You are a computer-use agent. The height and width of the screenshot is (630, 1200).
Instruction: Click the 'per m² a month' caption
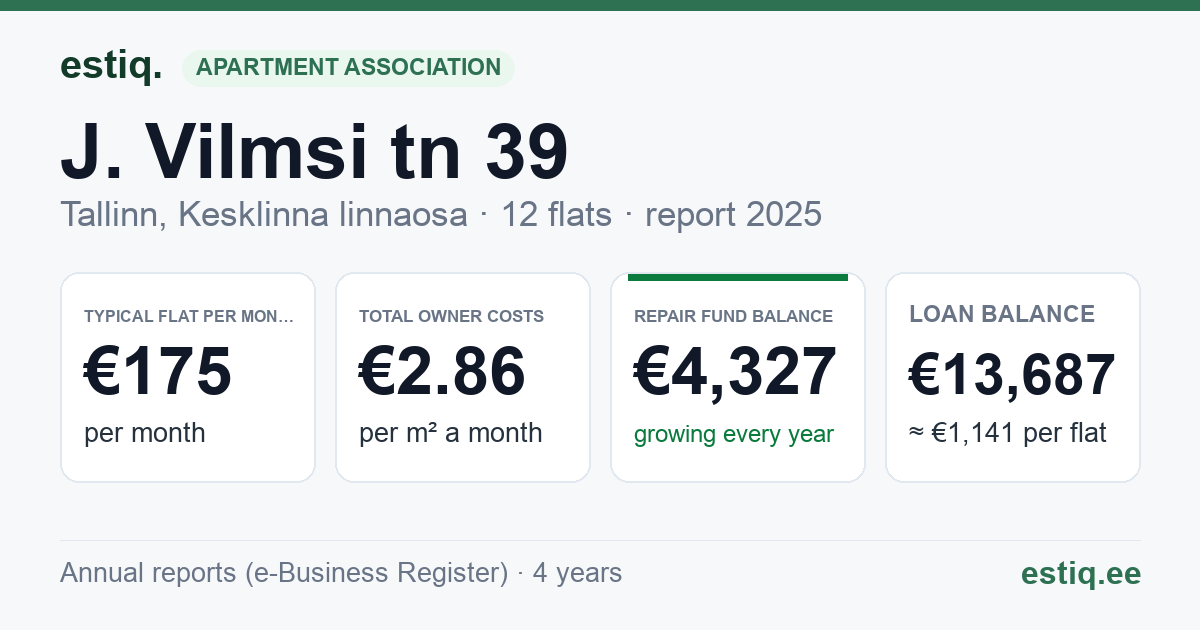451,433
